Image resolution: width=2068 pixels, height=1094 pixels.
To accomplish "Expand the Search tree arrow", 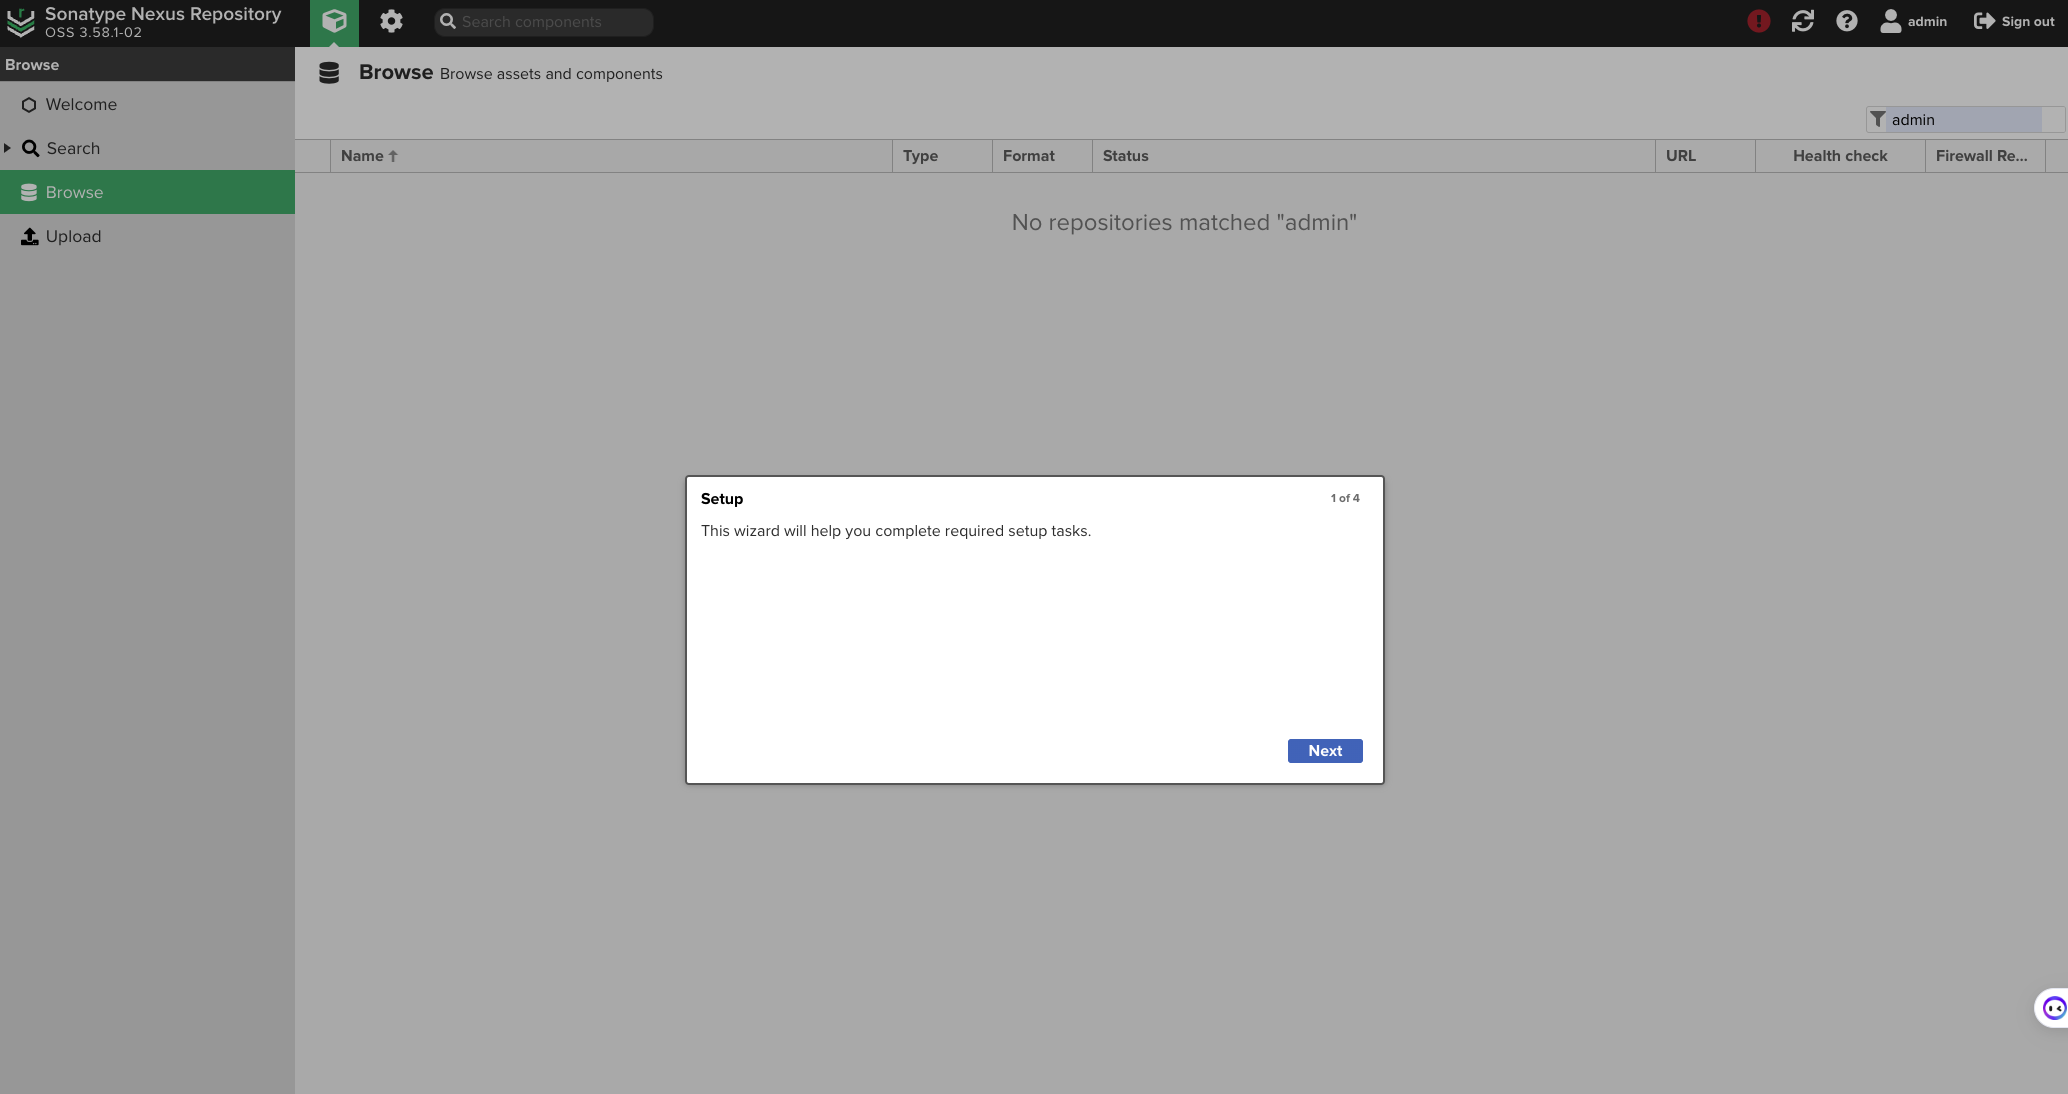I will point(8,148).
